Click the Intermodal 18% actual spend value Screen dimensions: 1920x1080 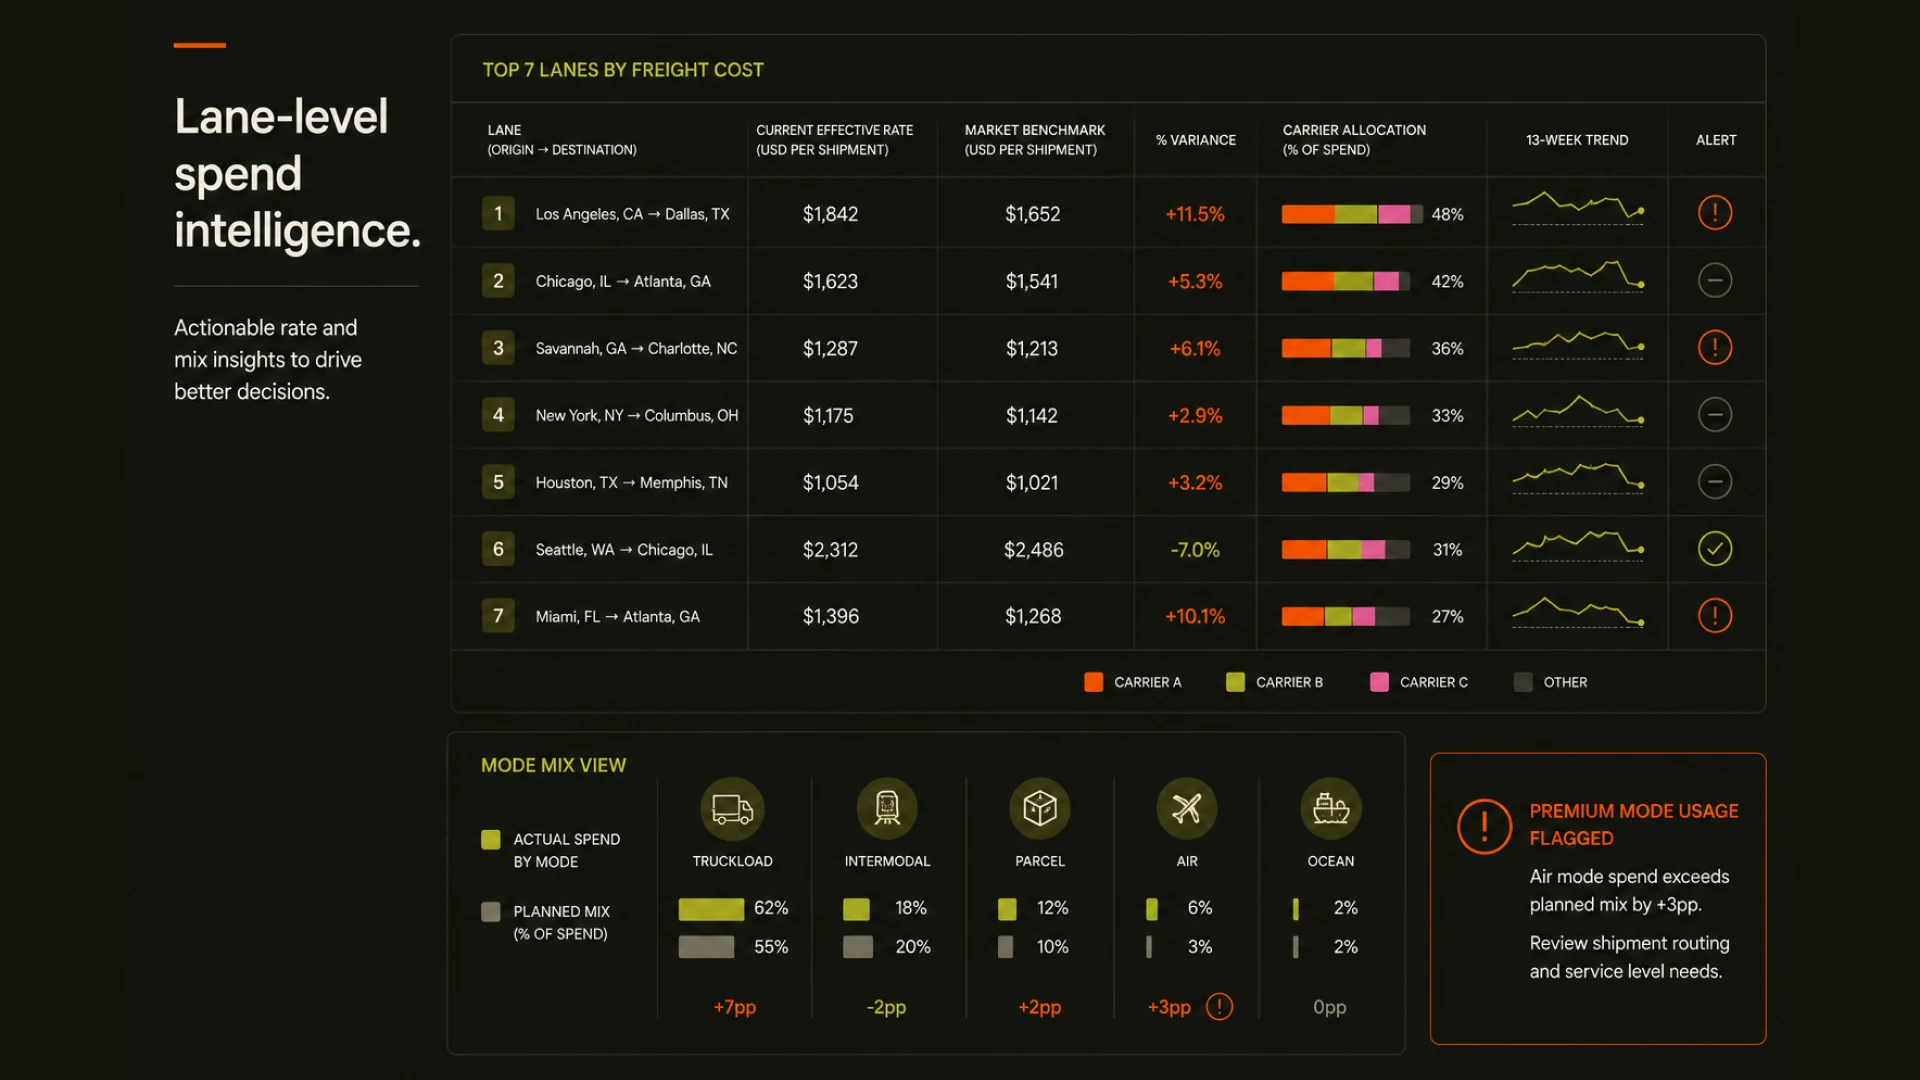tap(910, 908)
